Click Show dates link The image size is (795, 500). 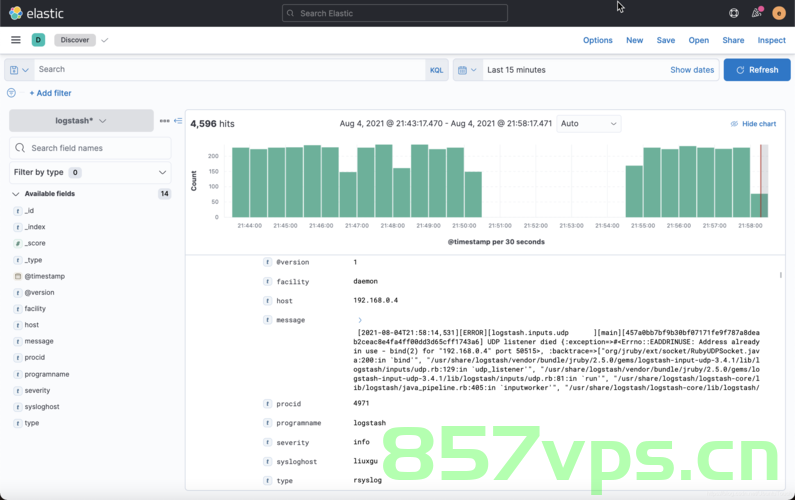pyautogui.click(x=692, y=70)
